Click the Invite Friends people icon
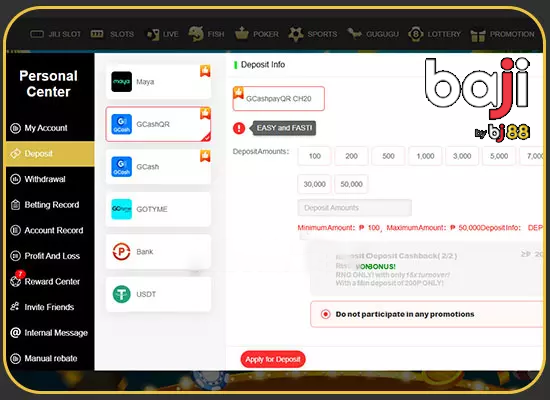 (15, 307)
